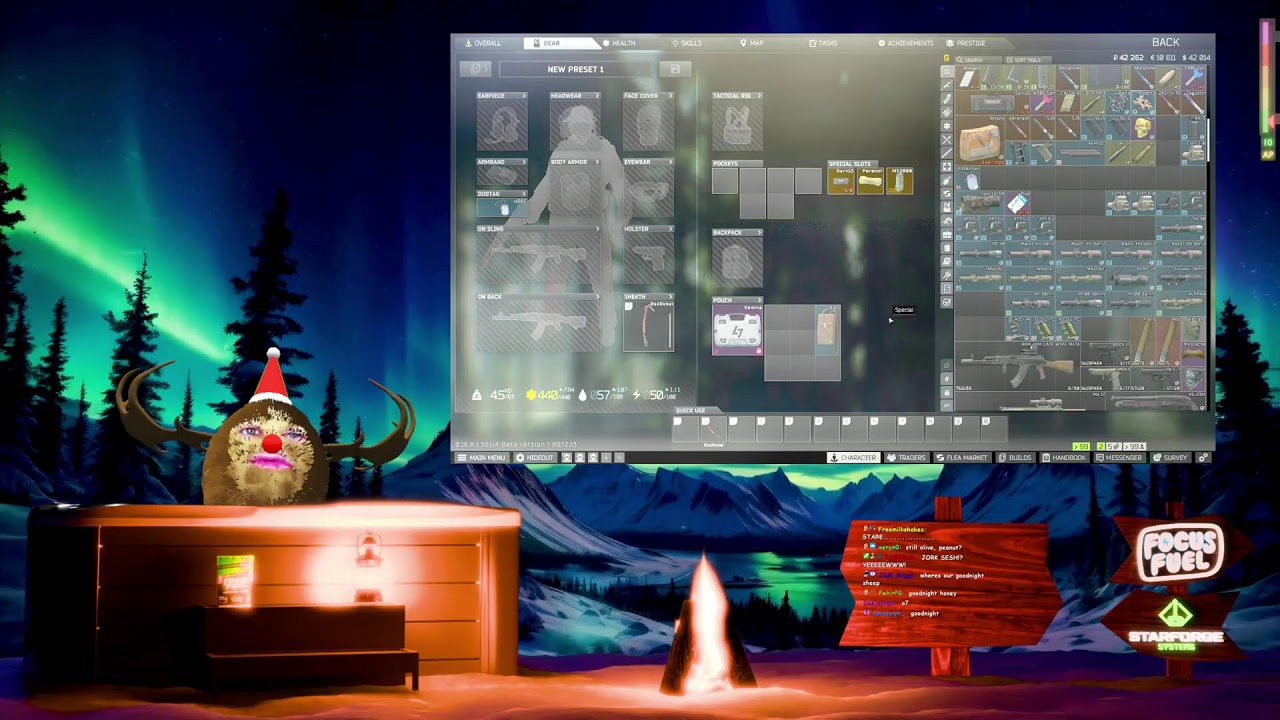This screenshot has height=720, width=1280.
Task: Expand the Pouch slot arrow
Action: tap(759, 300)
